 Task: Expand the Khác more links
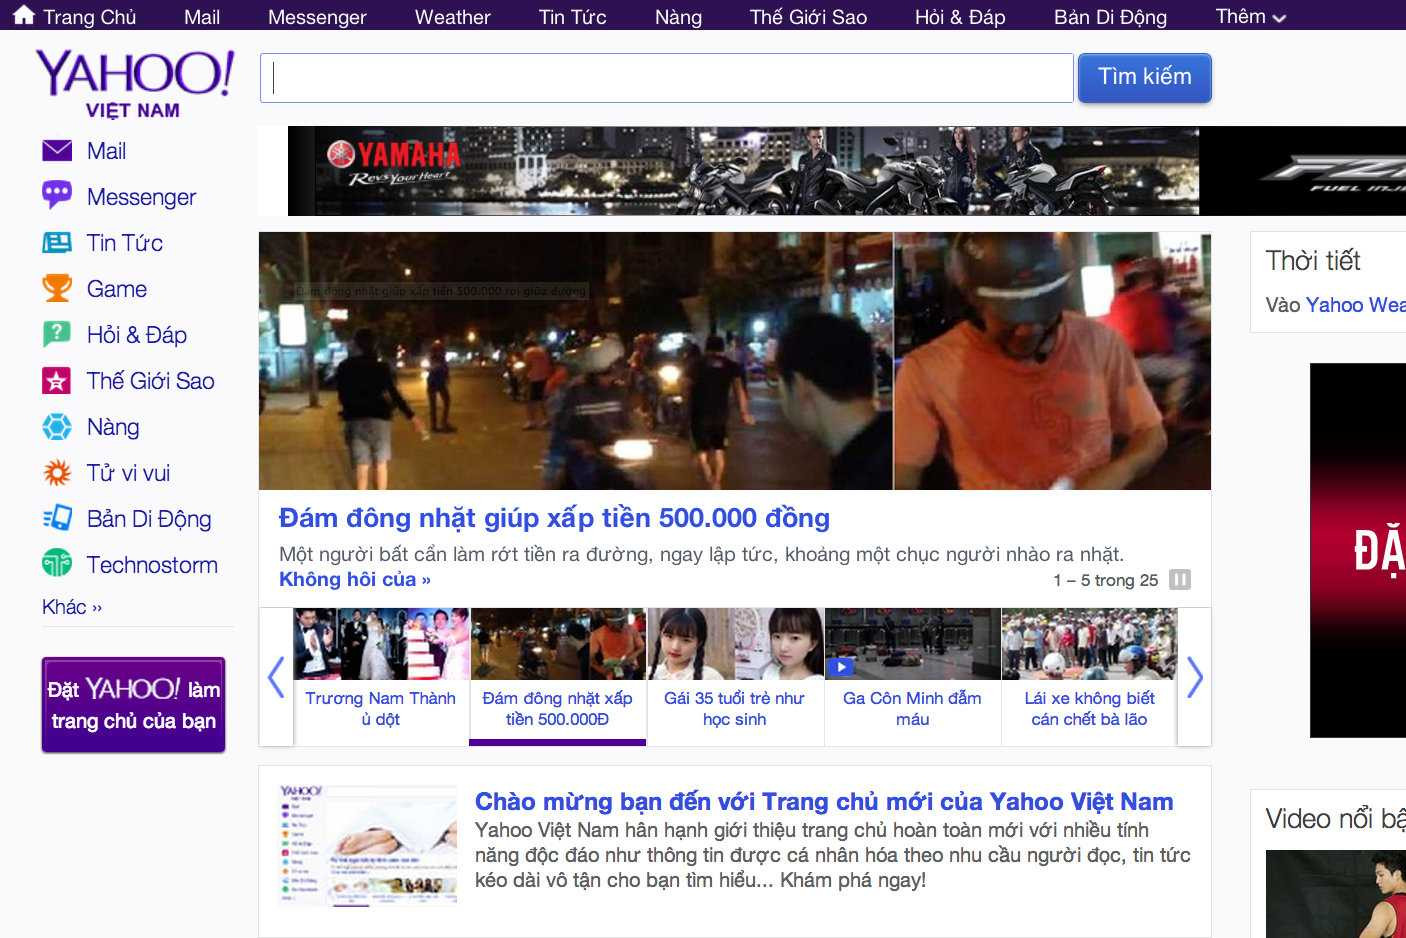pos(72,607)
